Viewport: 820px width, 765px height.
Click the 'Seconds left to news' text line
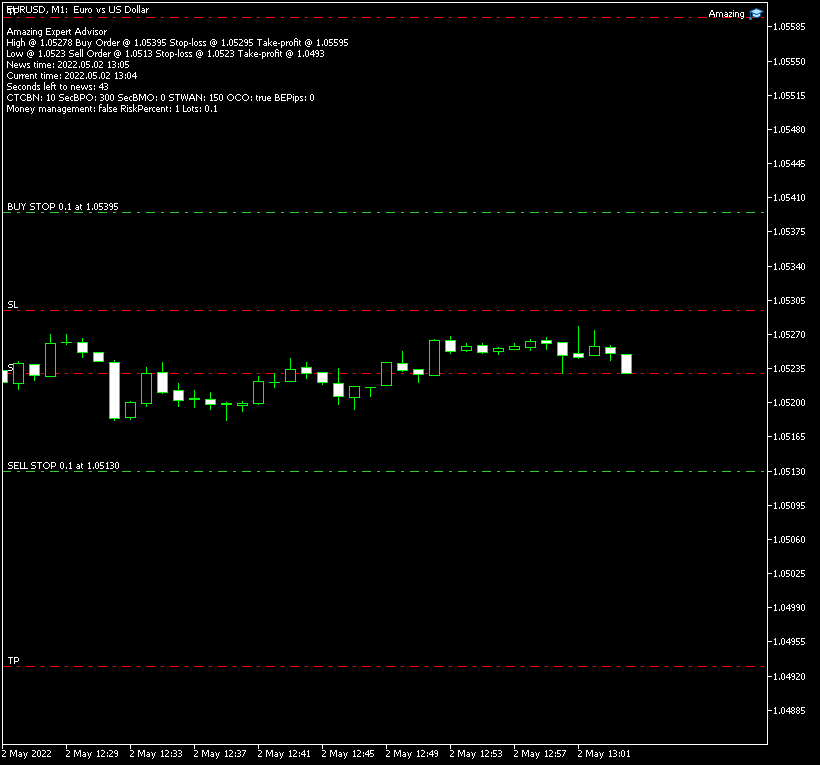(x=57, y=87)
